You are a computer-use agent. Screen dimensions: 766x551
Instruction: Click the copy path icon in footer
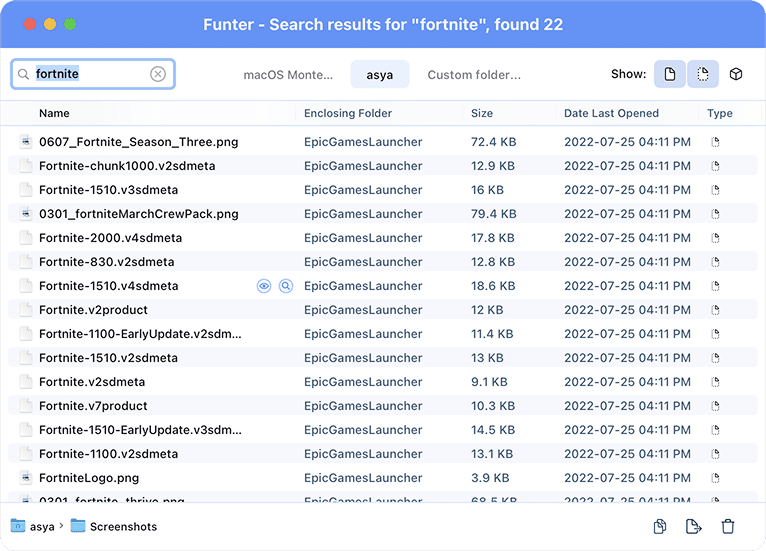660,527
